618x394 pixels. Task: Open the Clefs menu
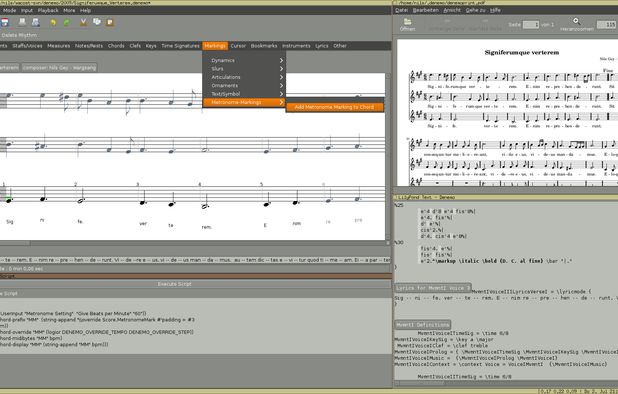(x=135, y=46)
